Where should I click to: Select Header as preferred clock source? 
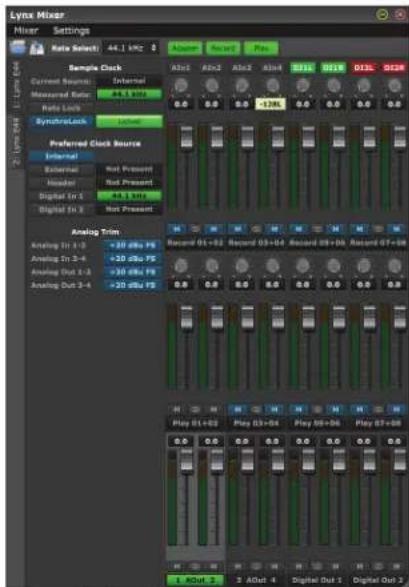point(61,183)
